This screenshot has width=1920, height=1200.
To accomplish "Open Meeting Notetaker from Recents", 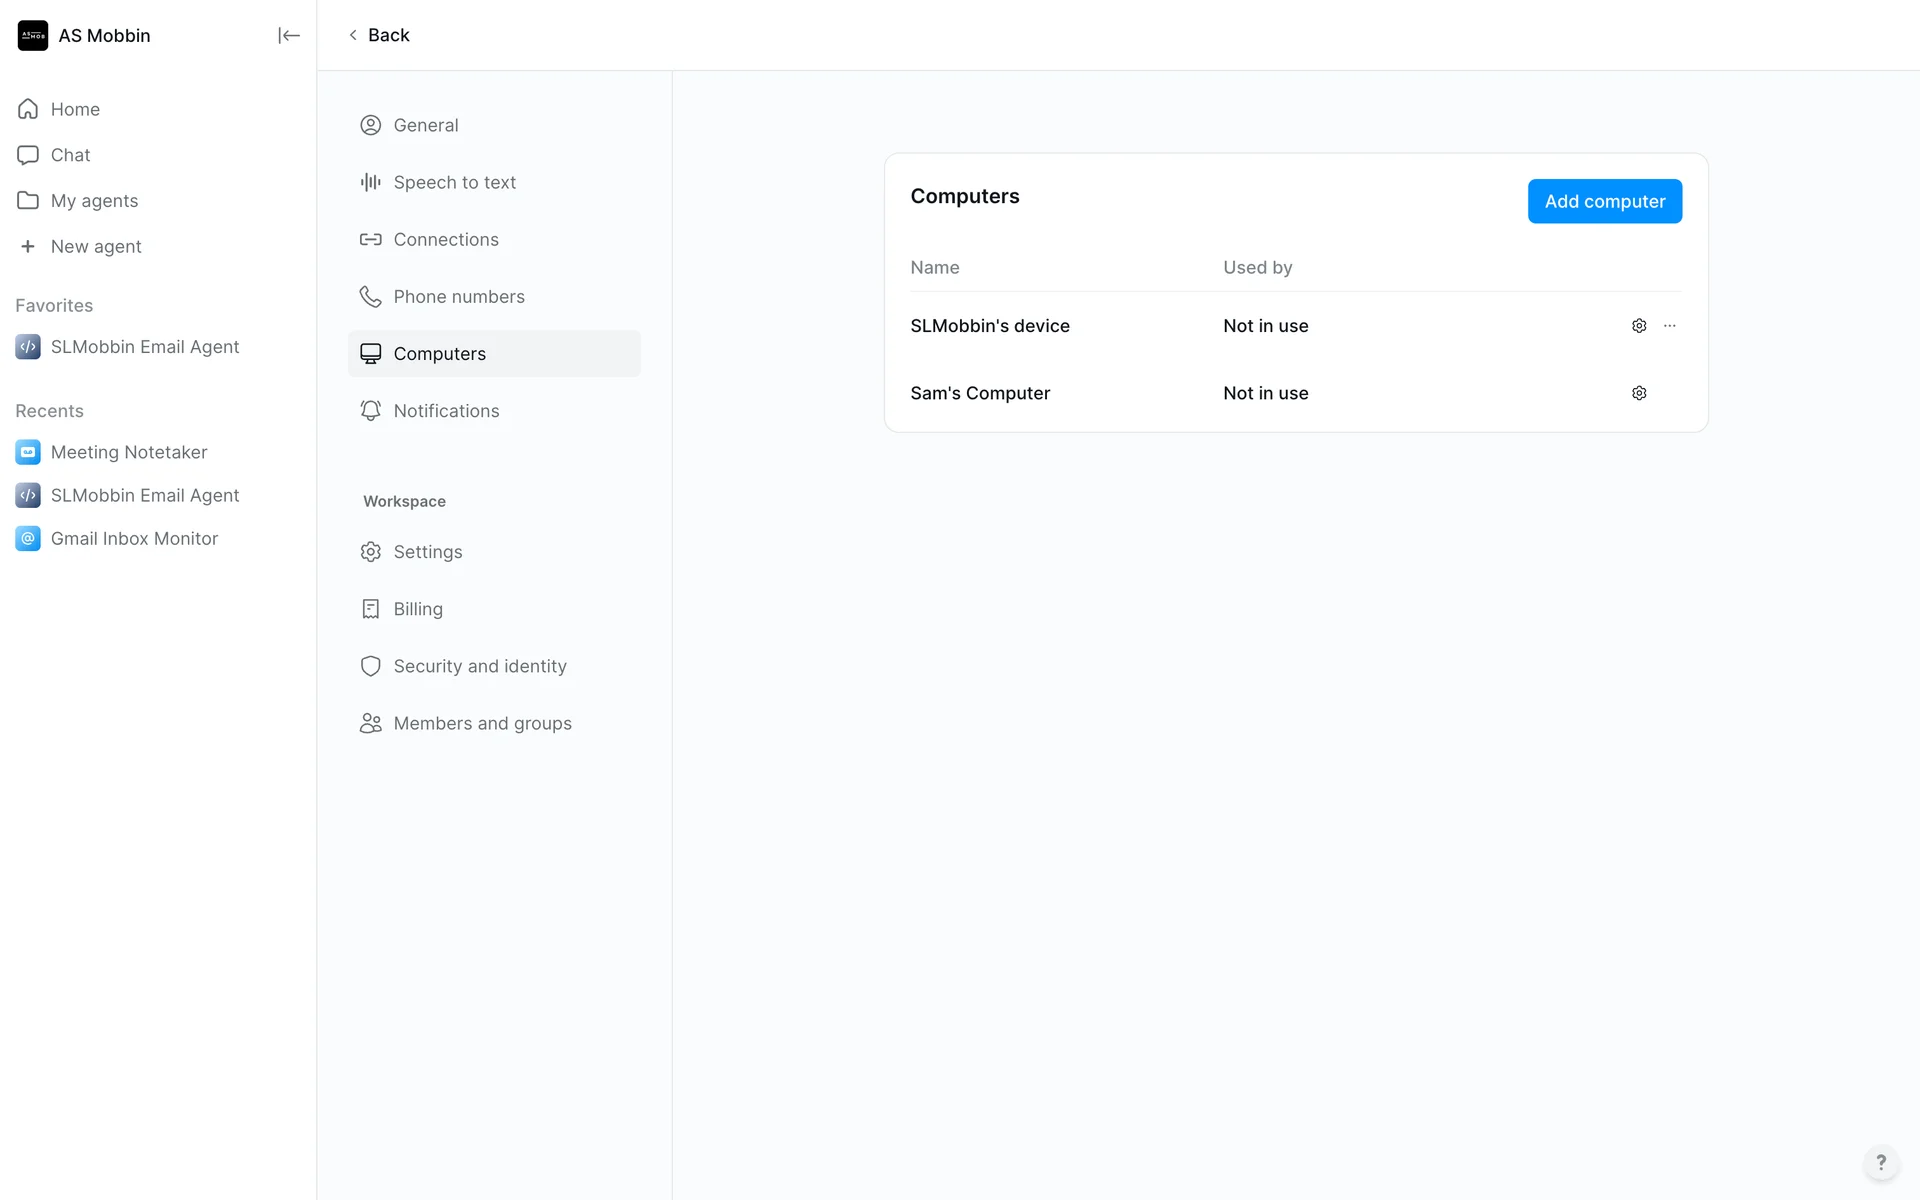I will tap(129, 452).
